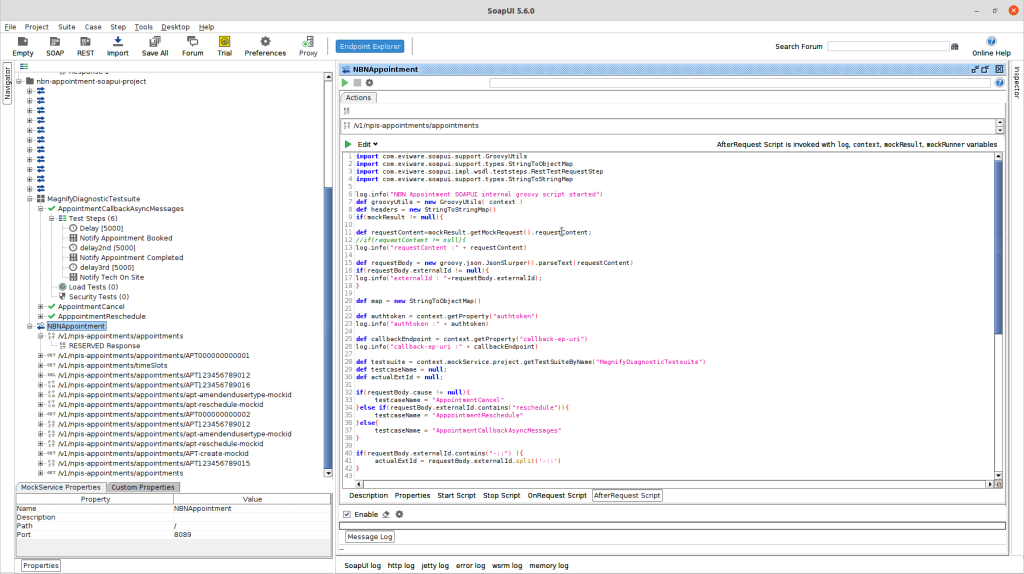The height and width of the screenshot is (574, 1024).
Task: Switch to the Custom Properties tab
Action: 144,487
